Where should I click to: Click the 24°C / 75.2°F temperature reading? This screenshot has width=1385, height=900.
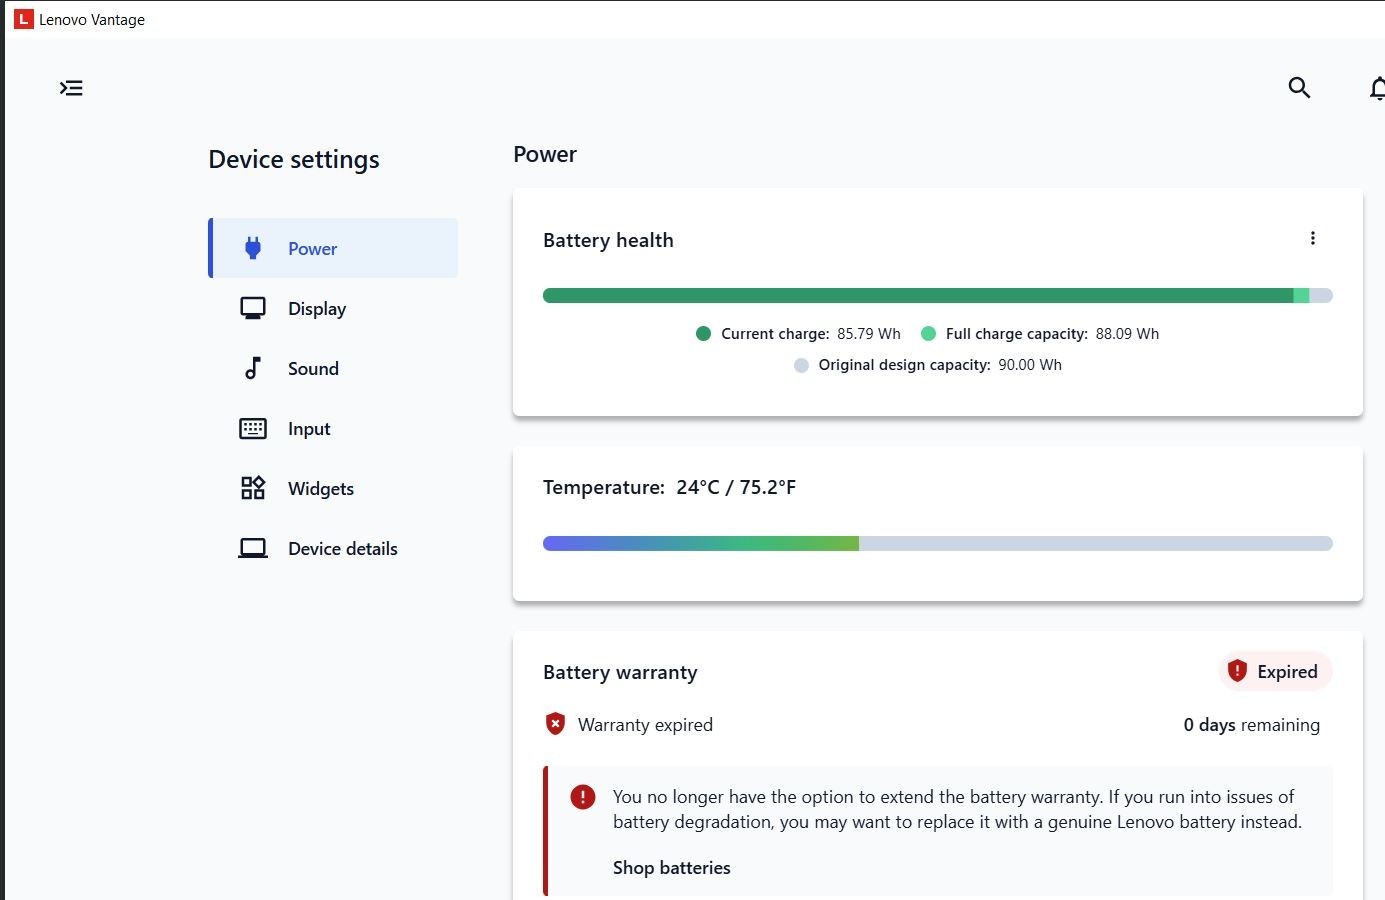coord(736,487)
